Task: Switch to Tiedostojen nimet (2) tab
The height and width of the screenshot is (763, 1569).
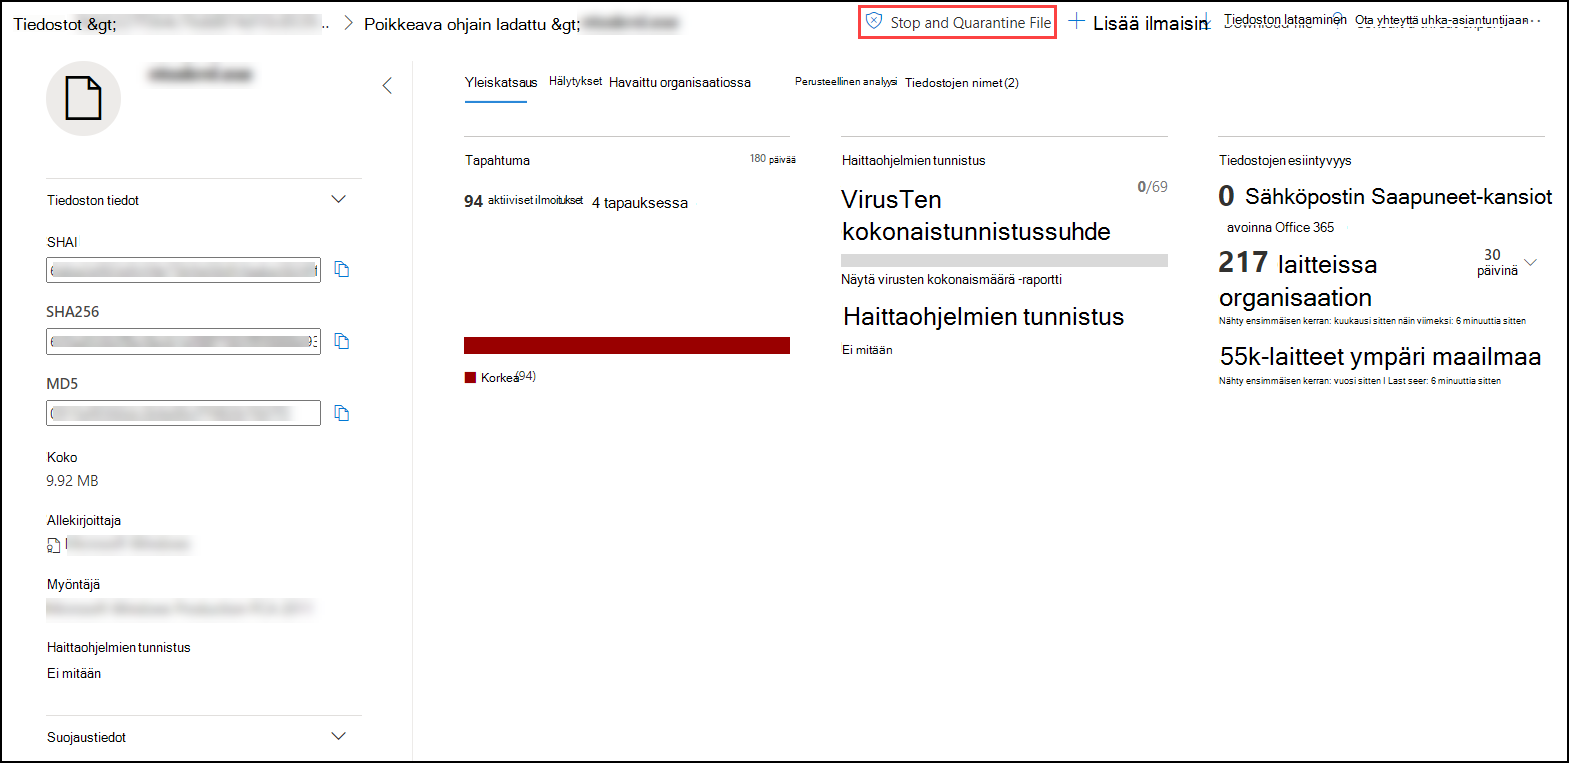Action: click(962, 83)
